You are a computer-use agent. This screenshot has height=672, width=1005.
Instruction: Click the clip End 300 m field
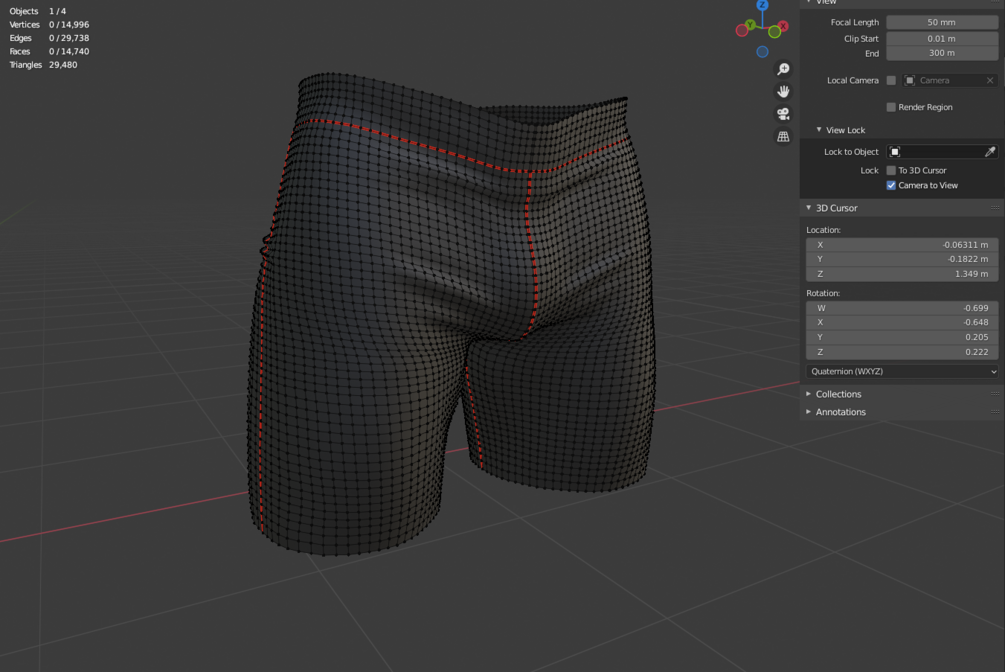pos(942,53)
